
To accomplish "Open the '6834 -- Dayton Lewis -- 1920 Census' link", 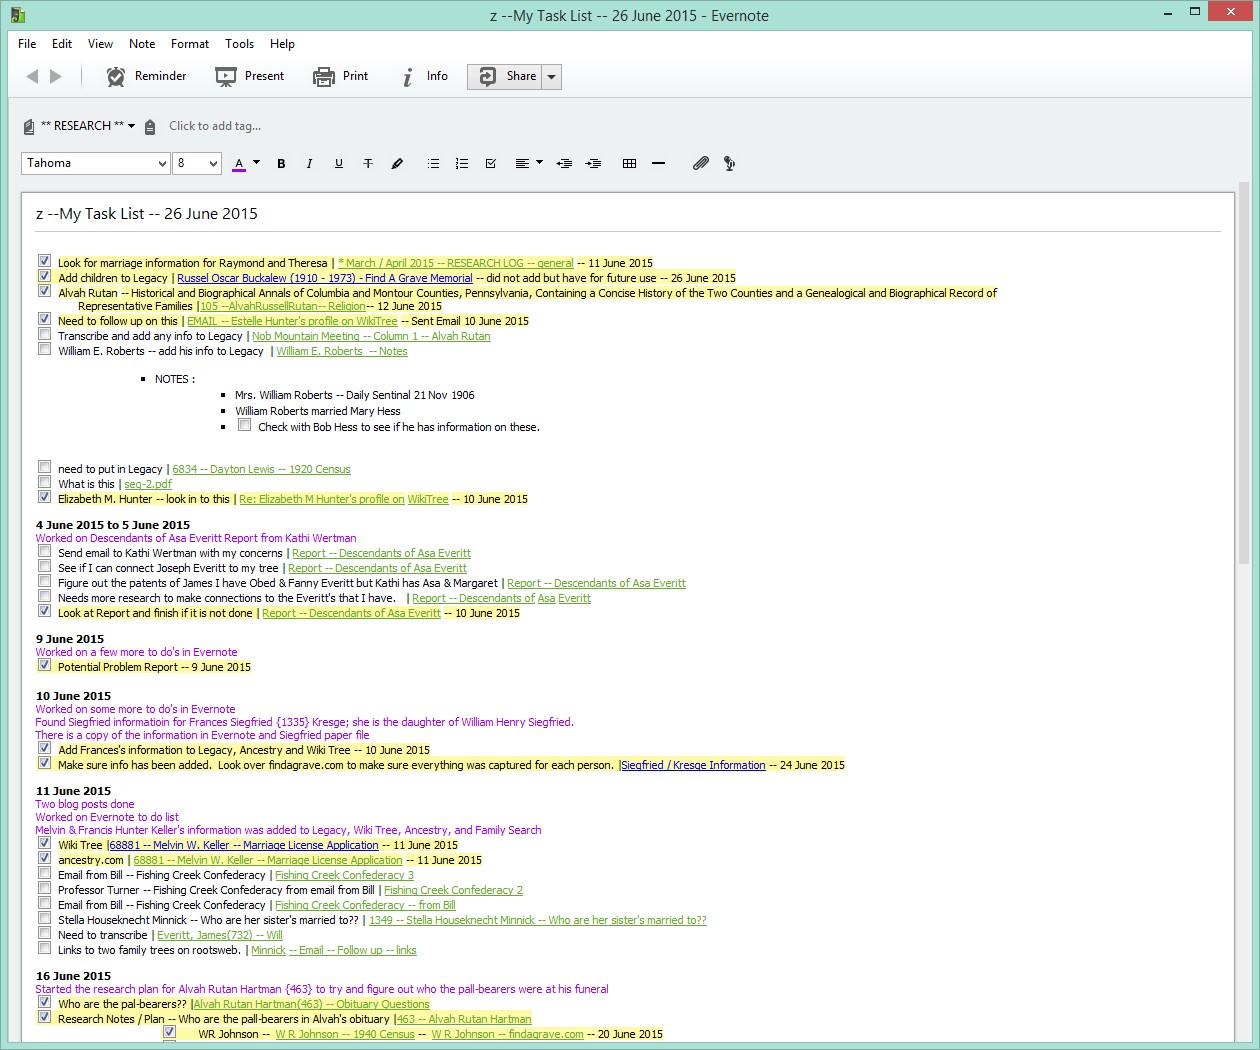I will [x=261, y=469].
